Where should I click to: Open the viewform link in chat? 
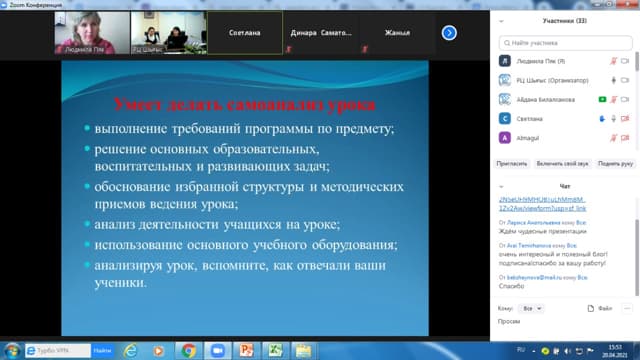point(542,204)
